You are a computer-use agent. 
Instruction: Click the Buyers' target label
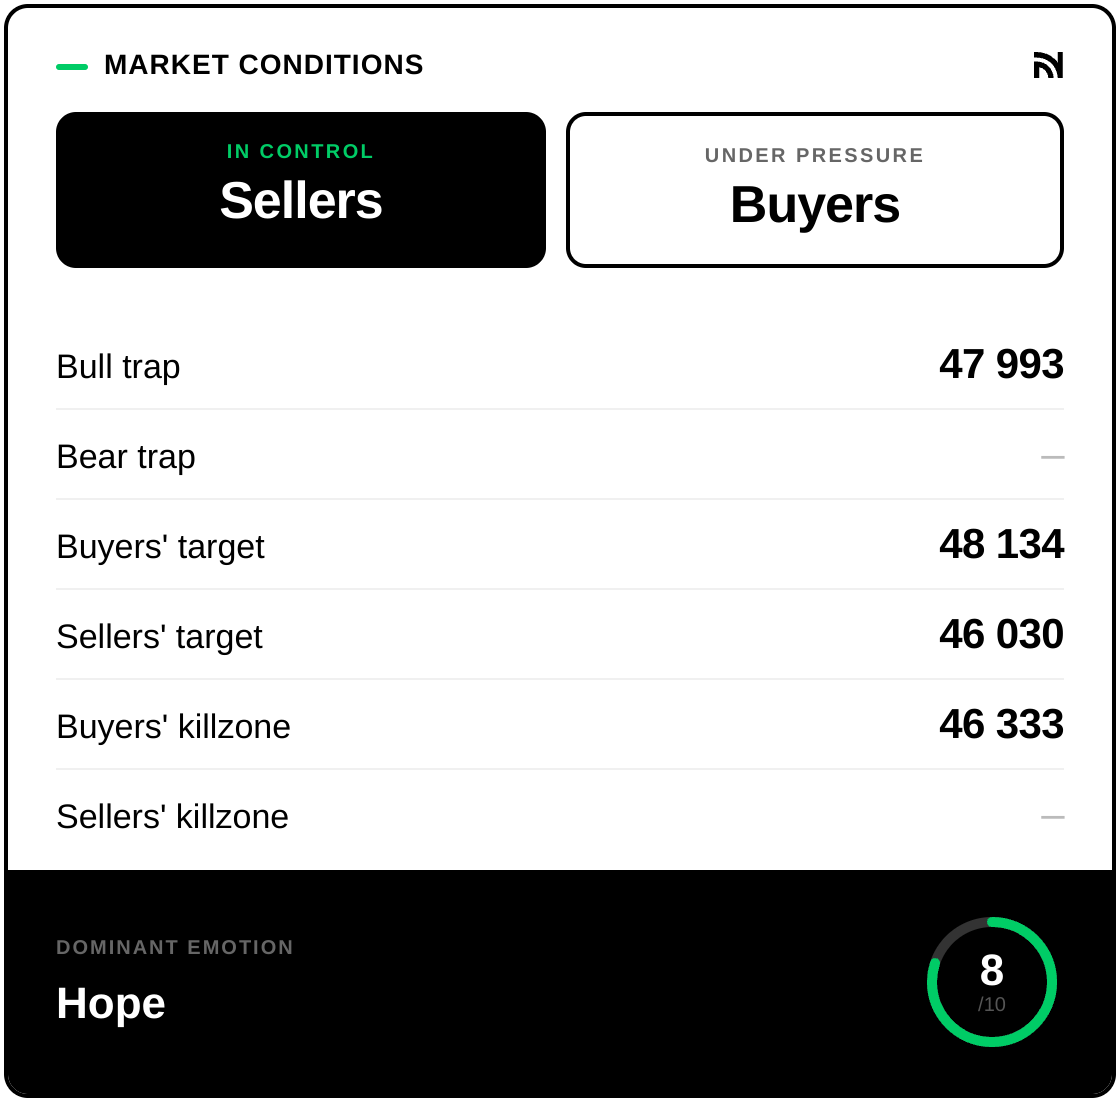point(160,547)
